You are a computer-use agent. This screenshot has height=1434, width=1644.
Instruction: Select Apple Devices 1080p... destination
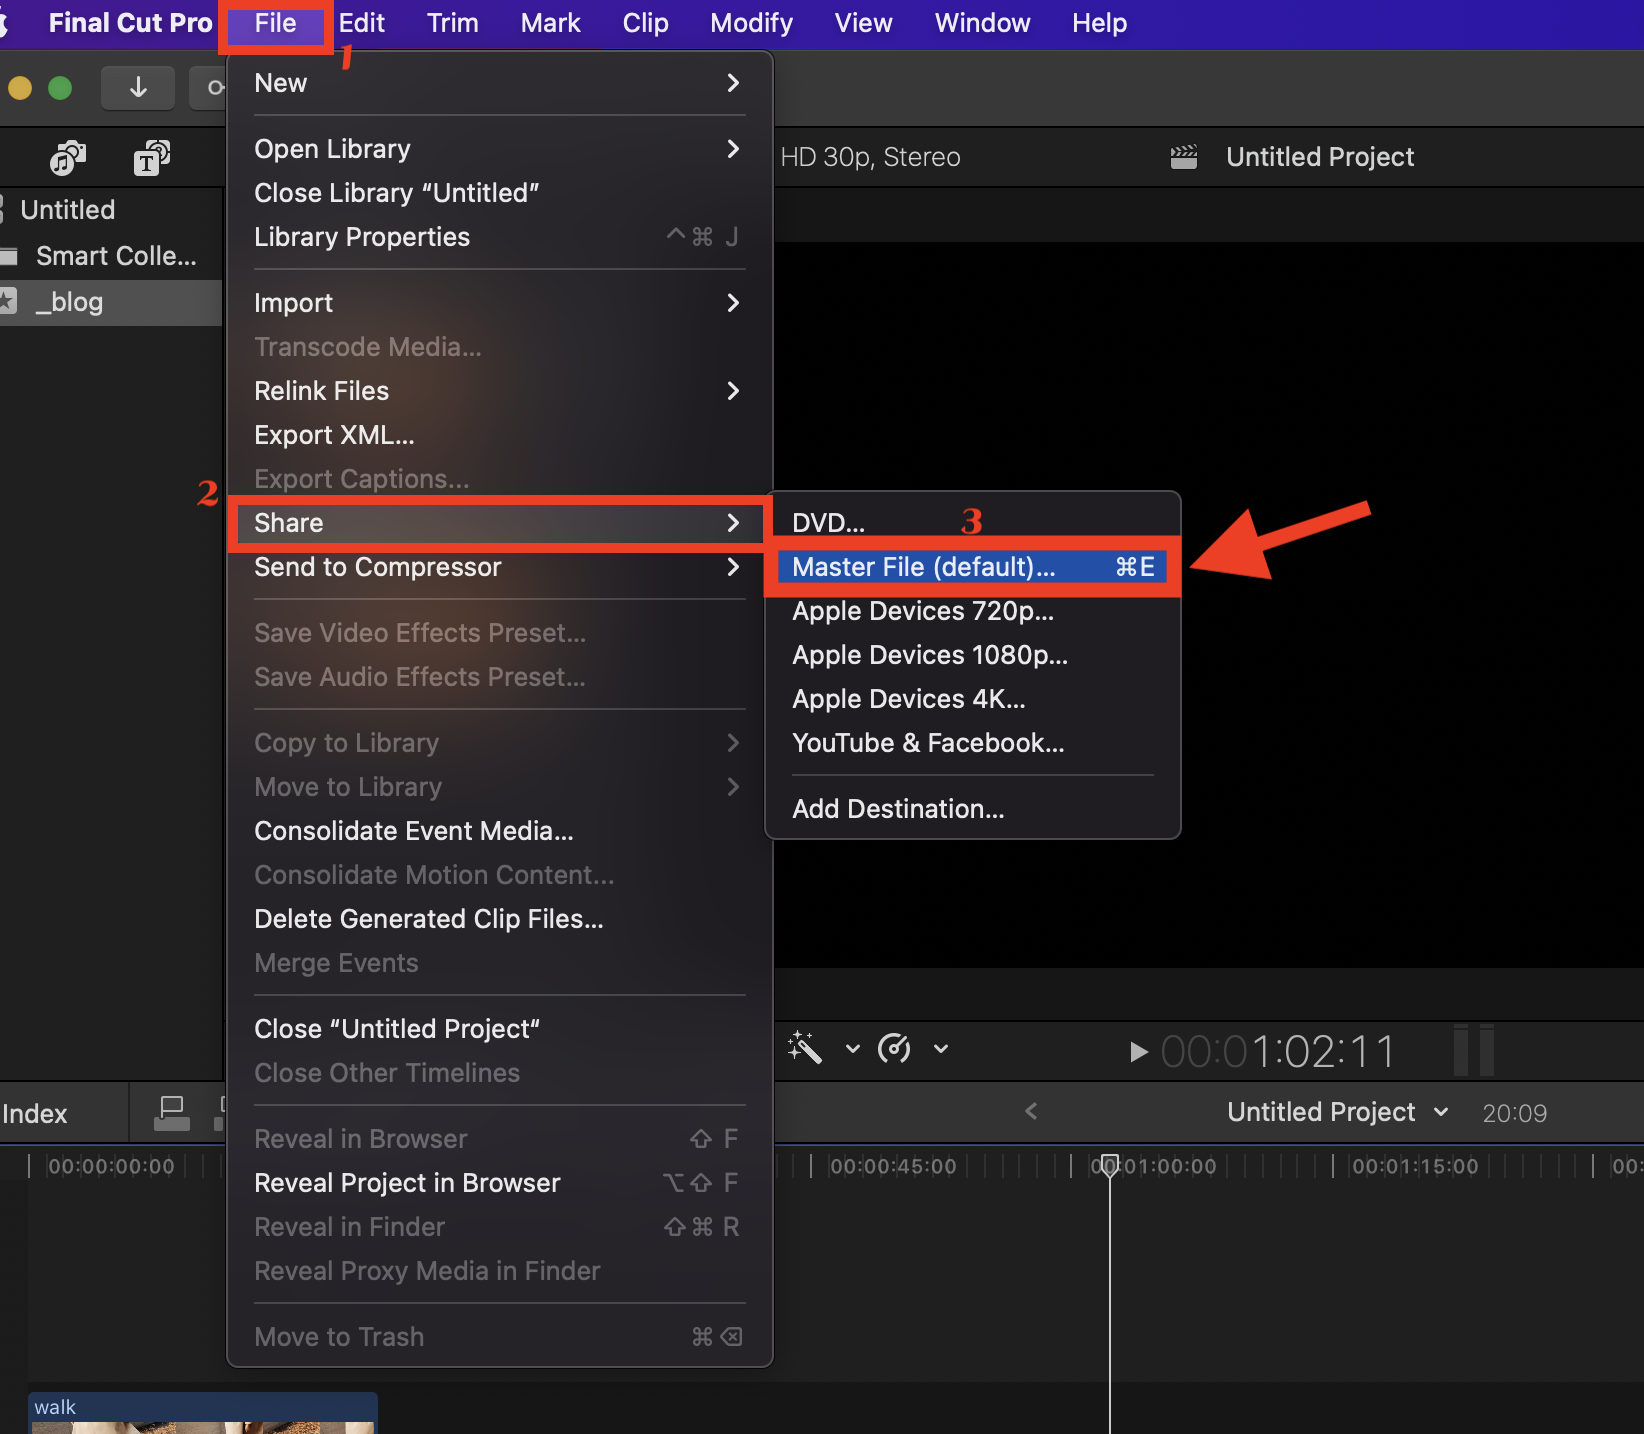click(x=972, y=655)
